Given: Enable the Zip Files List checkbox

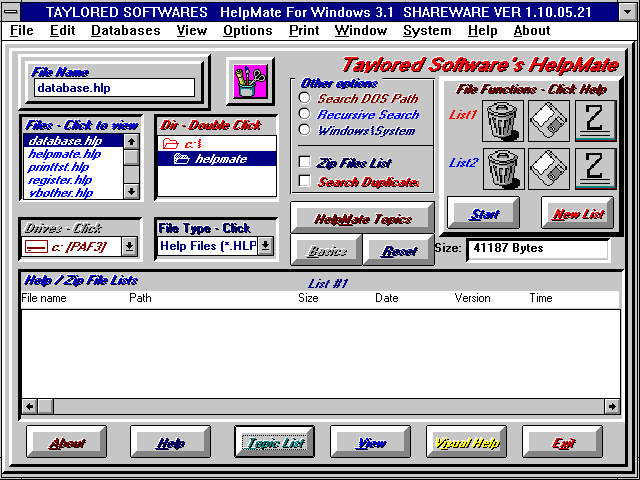Looking at the screenshot, I should tap(304, 162).
